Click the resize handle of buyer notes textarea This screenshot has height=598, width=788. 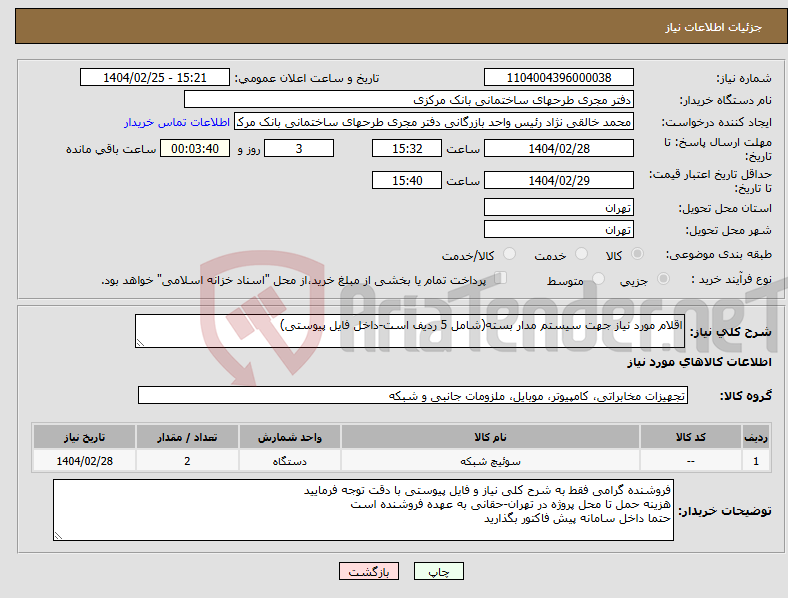tap(58, 536)
